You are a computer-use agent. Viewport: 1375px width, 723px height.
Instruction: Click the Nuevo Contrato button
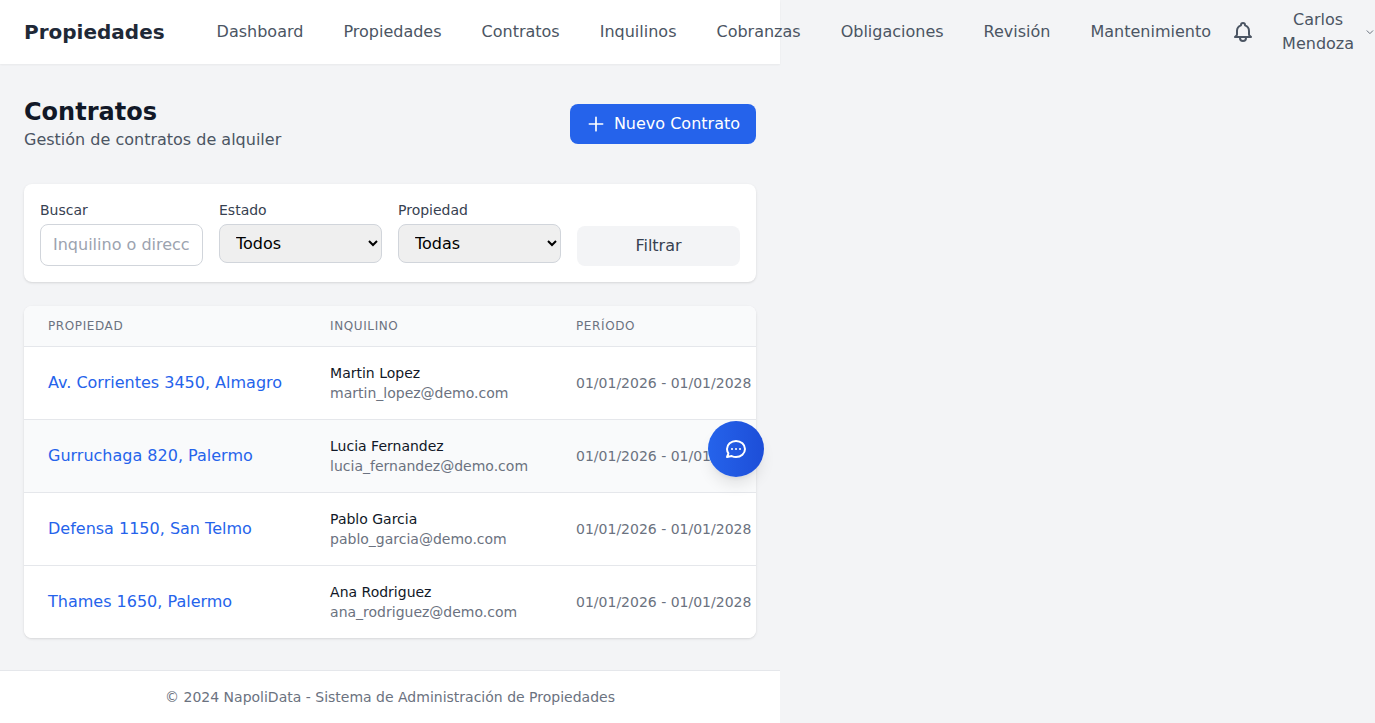tap(662, 124)
